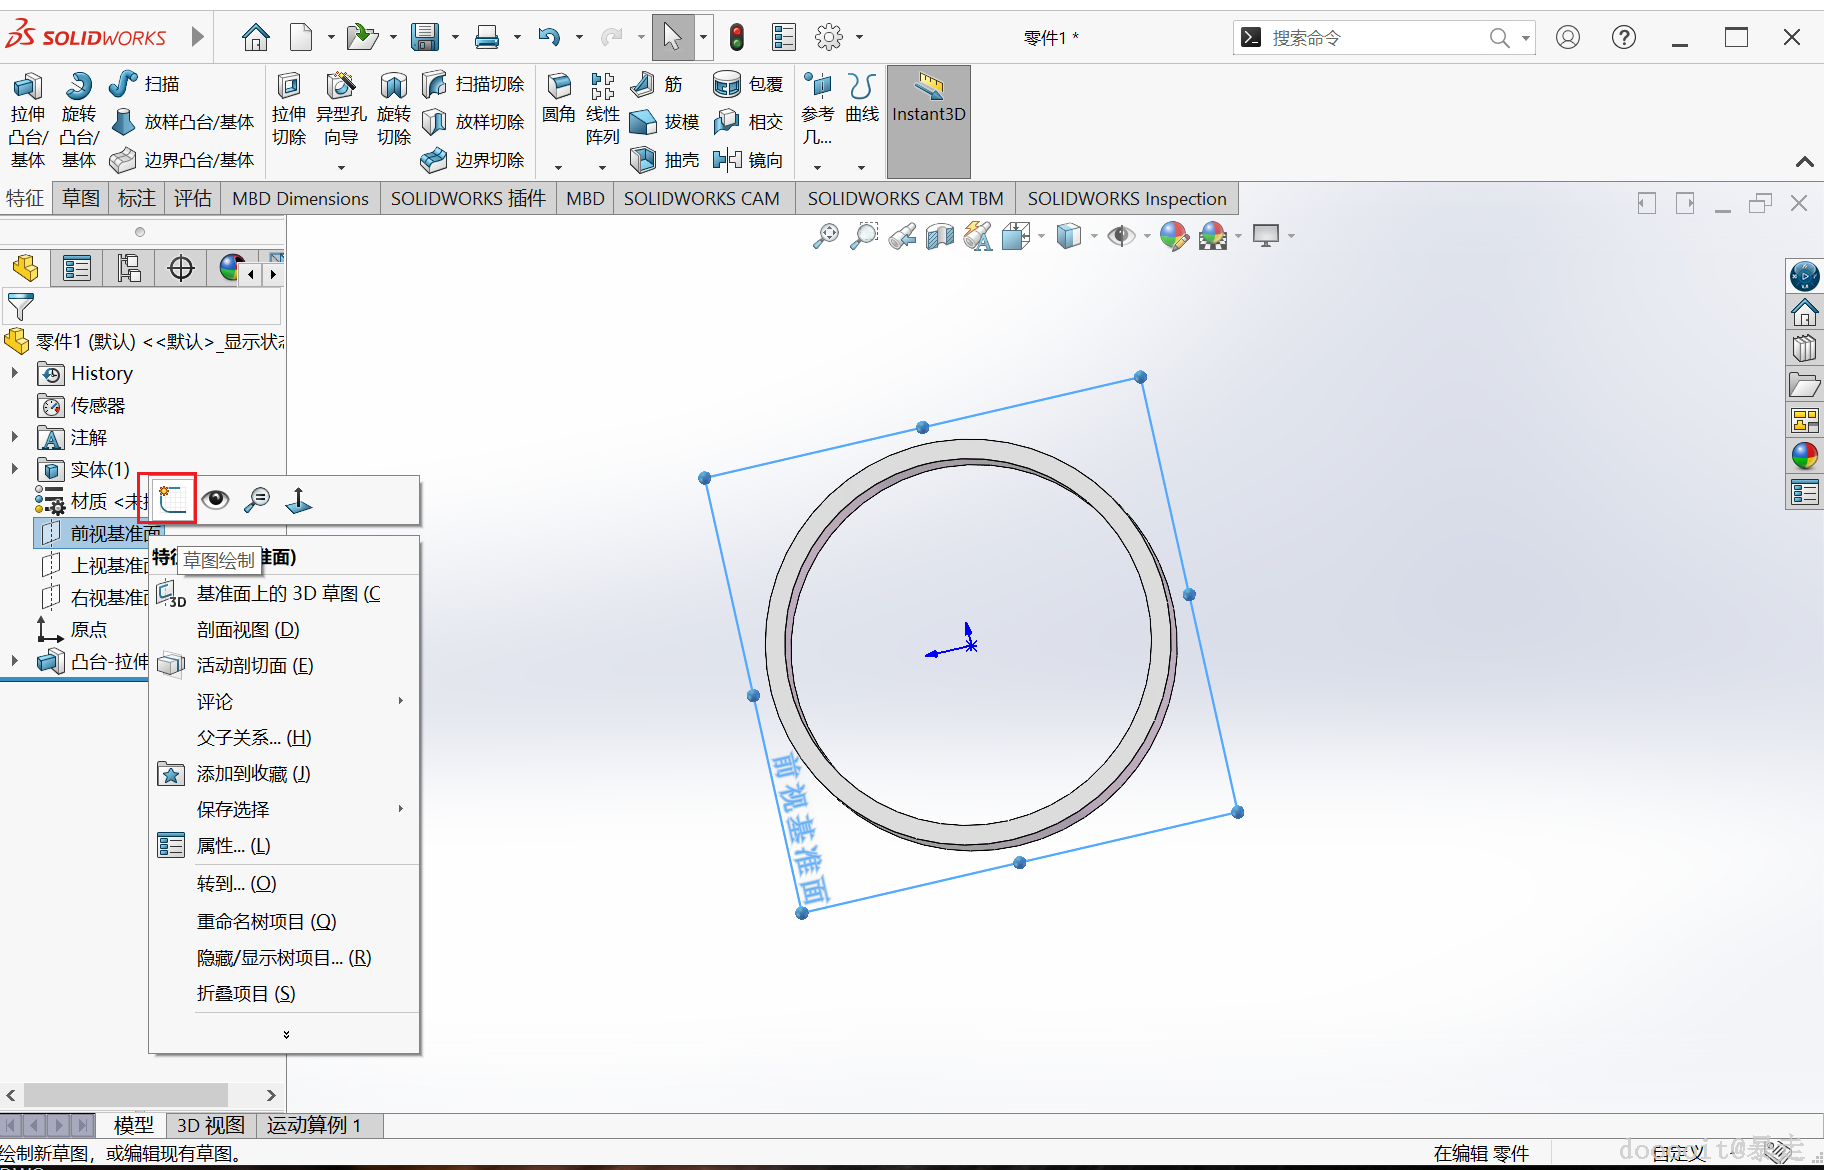Click the Normal To icon
The height and width of the screenshot is (1170, 1824).
[298, 499]
